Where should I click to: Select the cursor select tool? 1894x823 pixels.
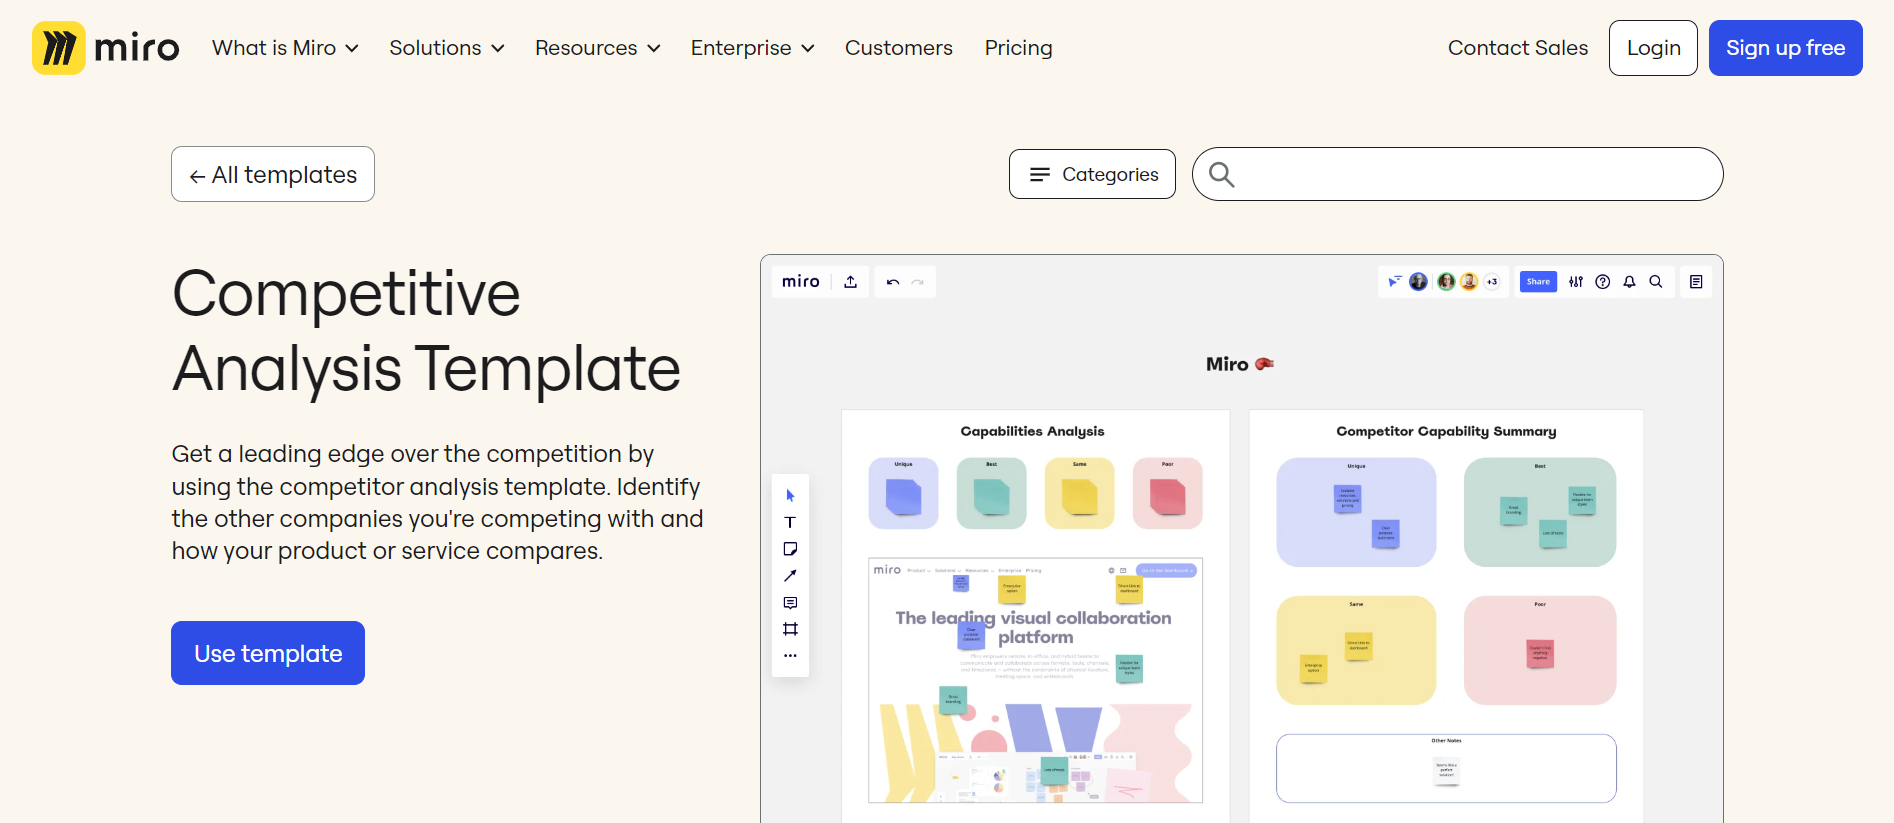pyautogui.click(x=790, y=496)
